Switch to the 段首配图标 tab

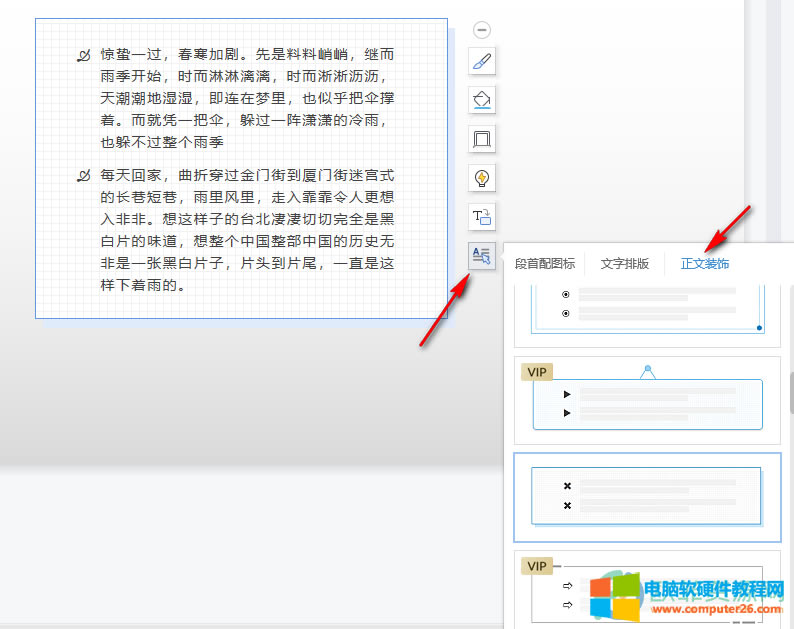coord(545,264)
